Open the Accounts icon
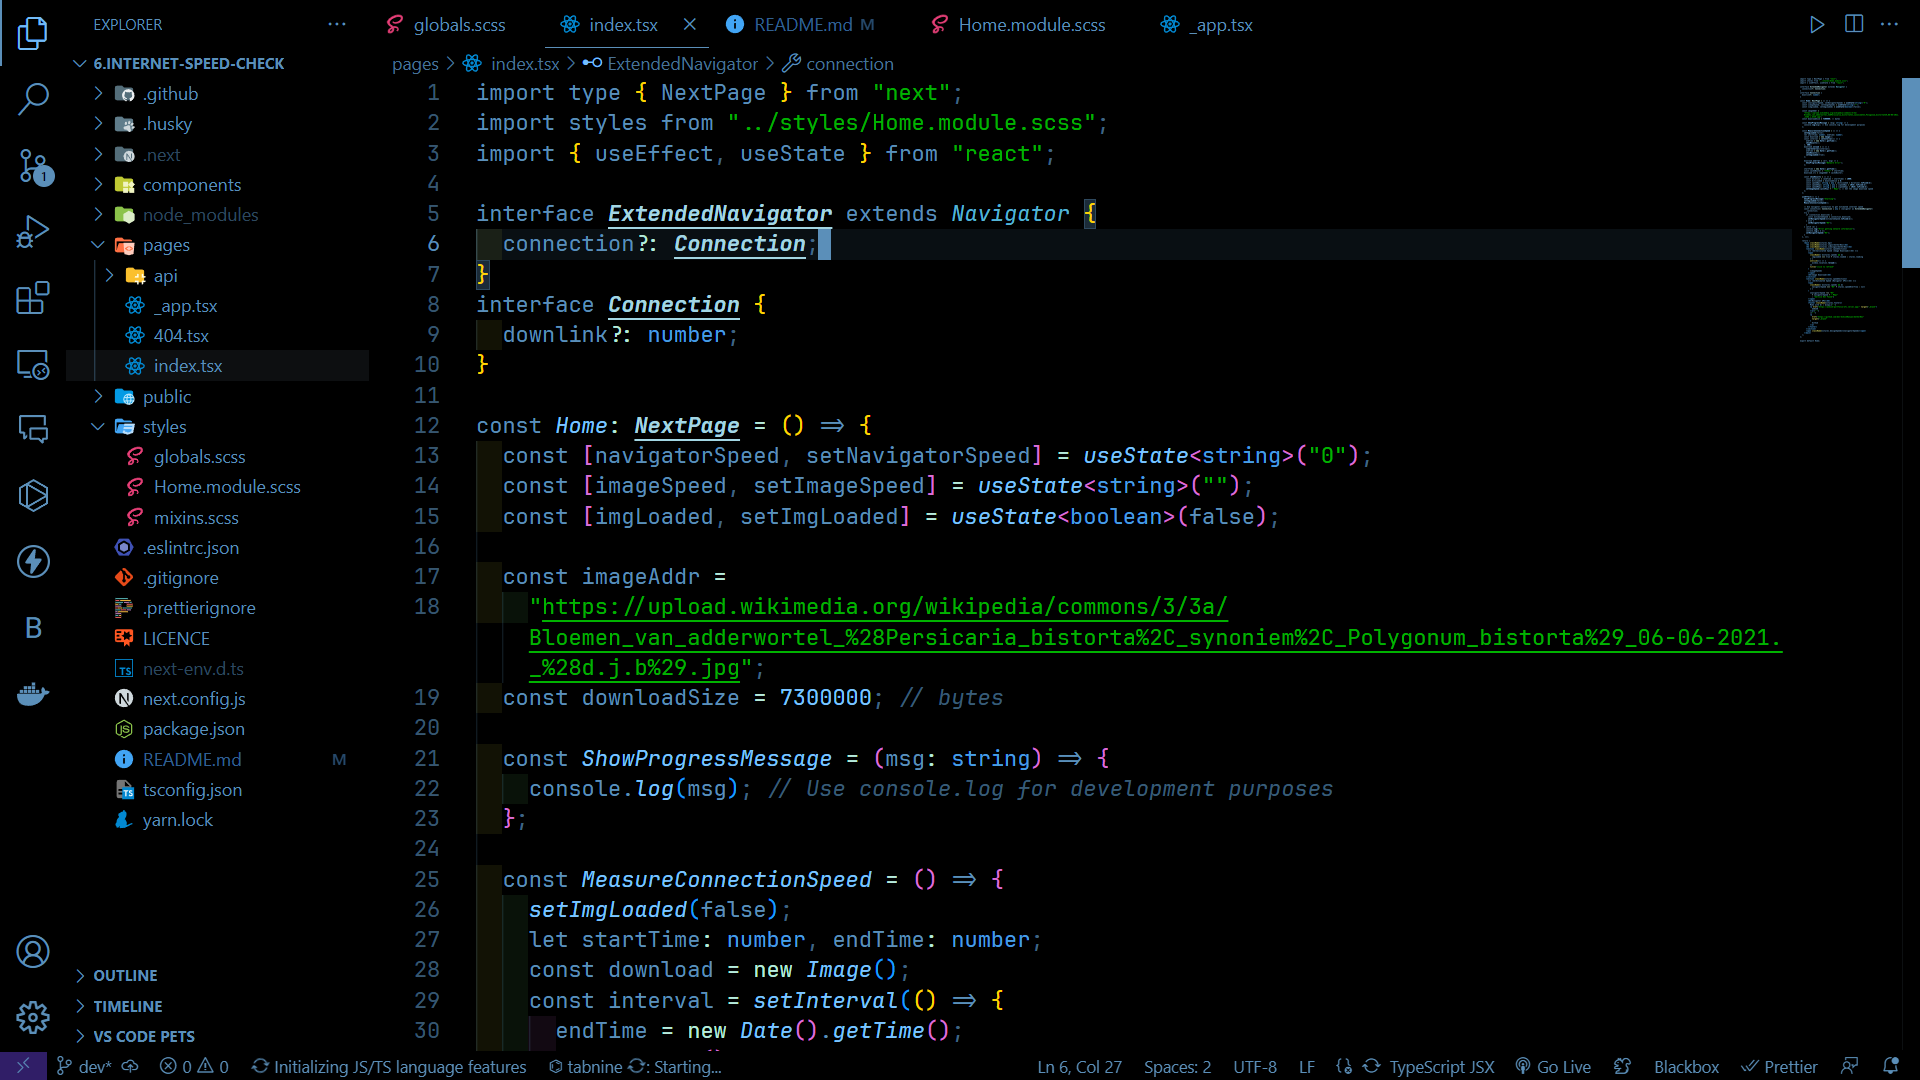Viewport: 1920px width, 1080px height. [33, 951]
